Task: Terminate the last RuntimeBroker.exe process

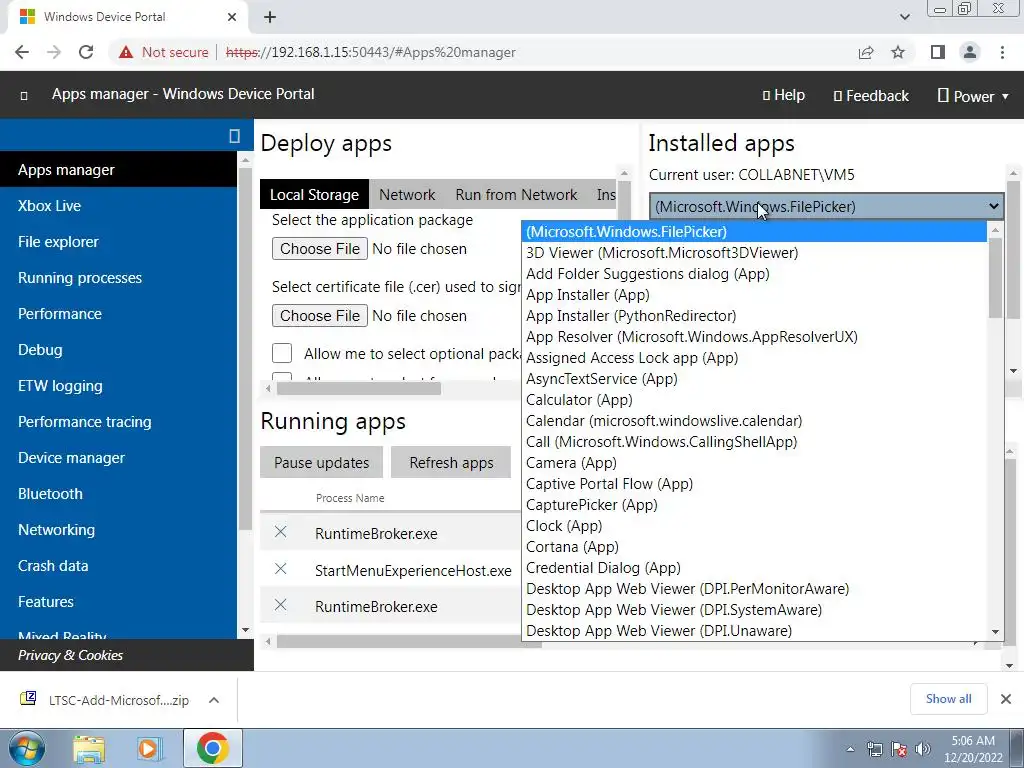Action: pos(281,605)
